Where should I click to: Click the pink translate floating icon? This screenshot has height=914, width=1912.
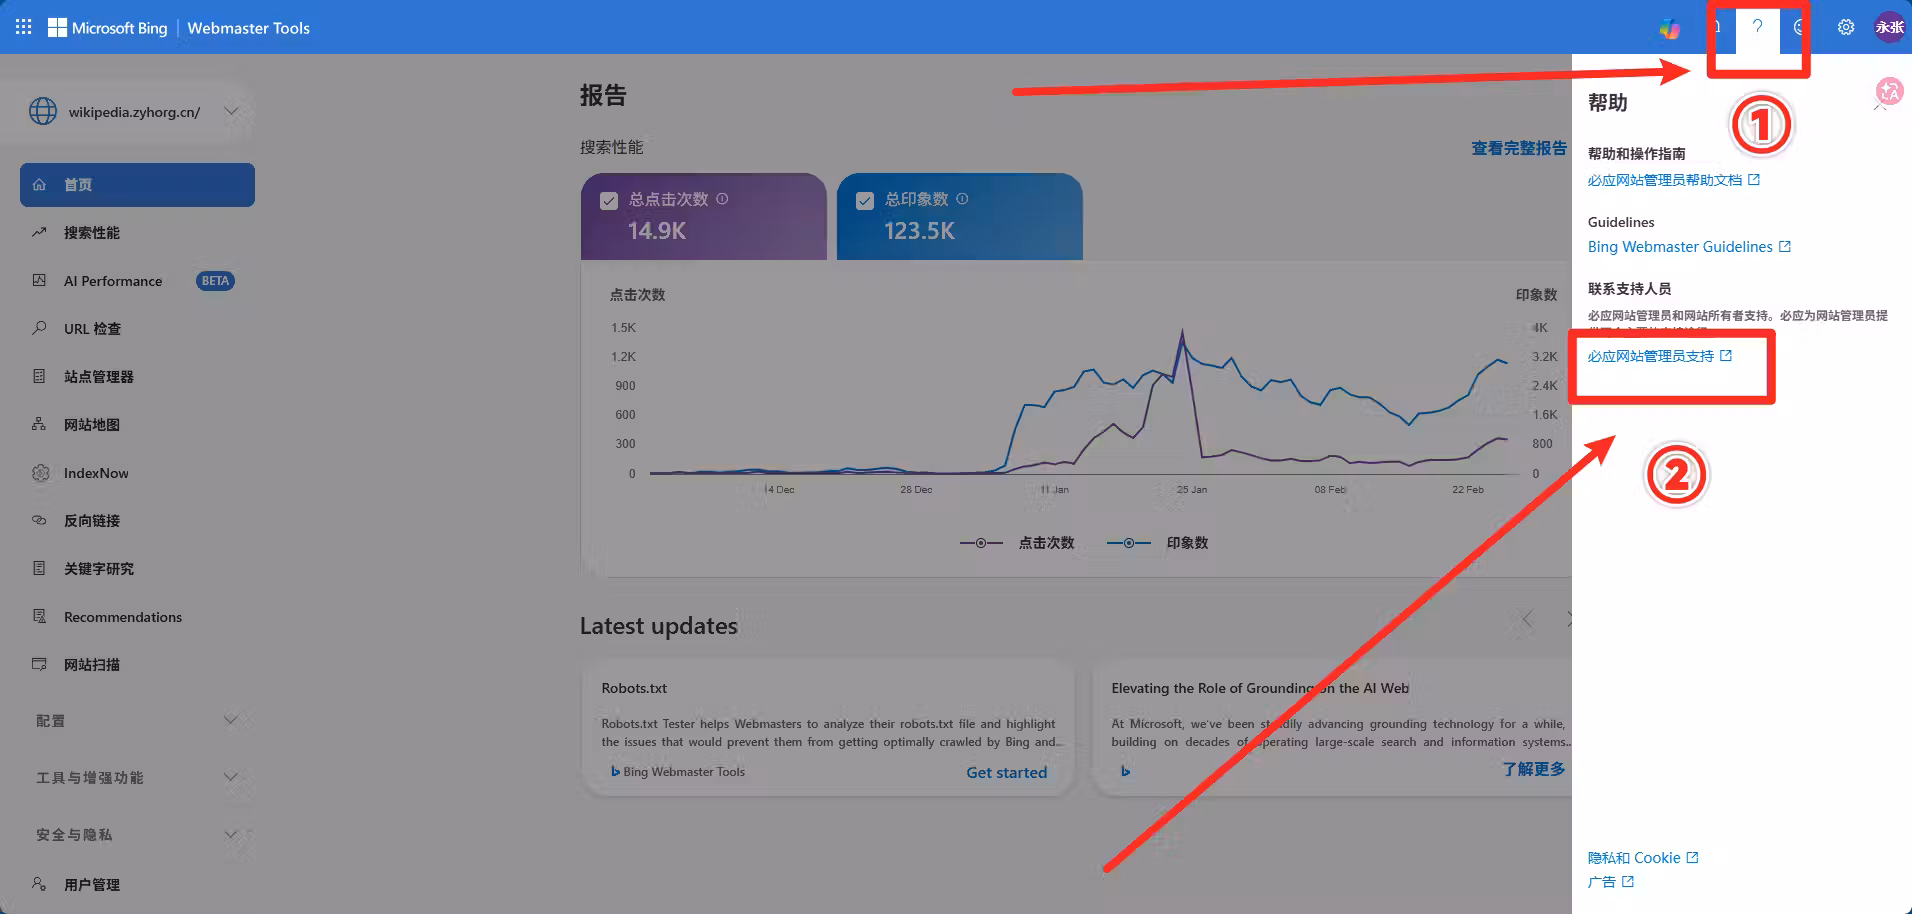point(1889,92)
